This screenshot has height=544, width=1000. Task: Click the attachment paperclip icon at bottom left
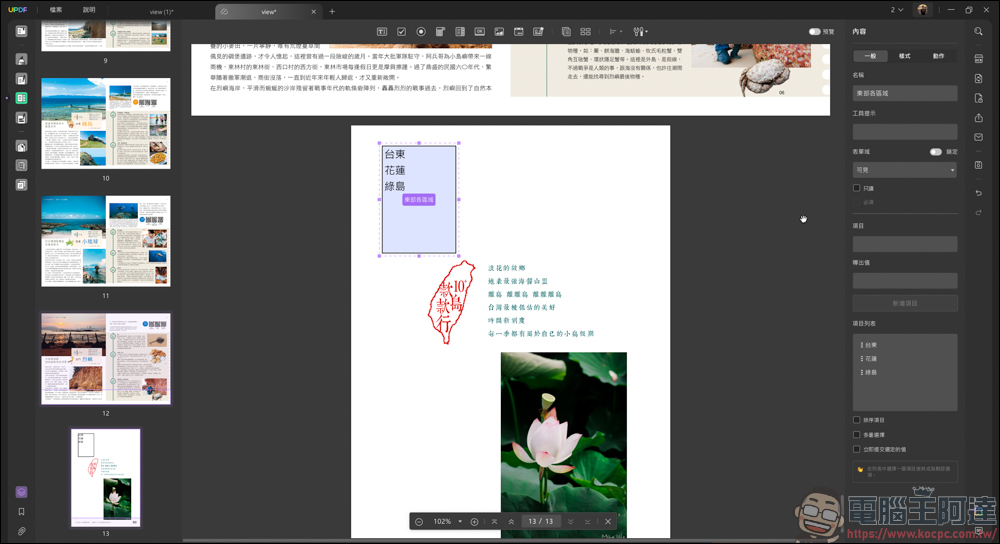(21, 531)
